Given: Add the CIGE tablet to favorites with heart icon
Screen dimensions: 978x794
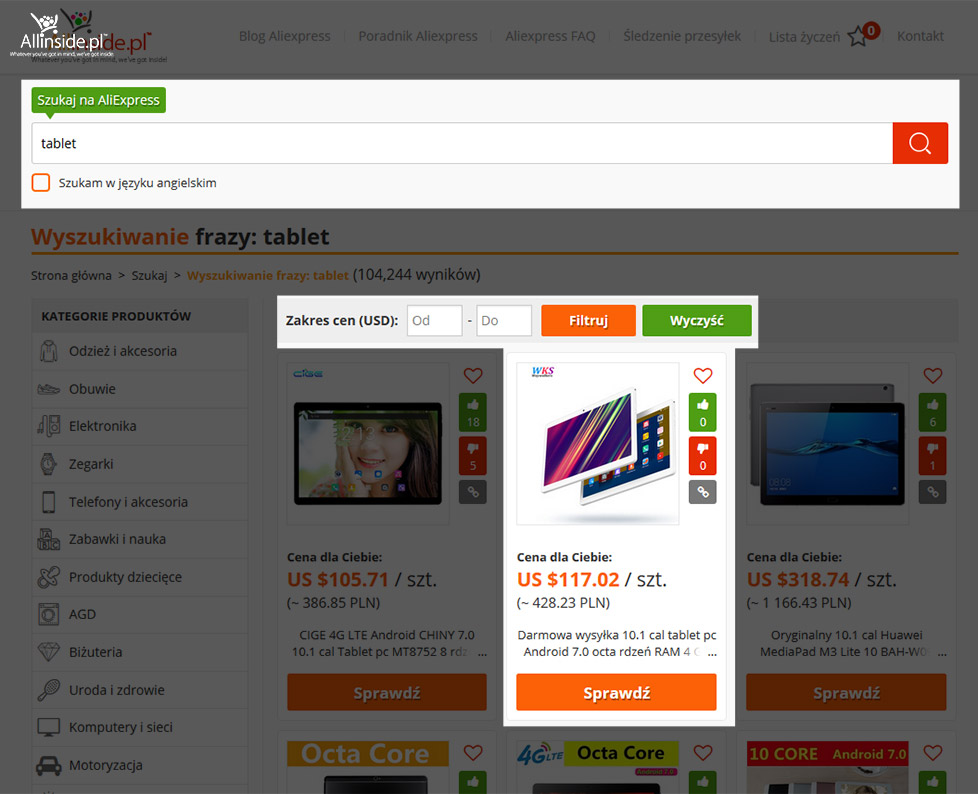Looking at the screenshot, I should 473,376.
